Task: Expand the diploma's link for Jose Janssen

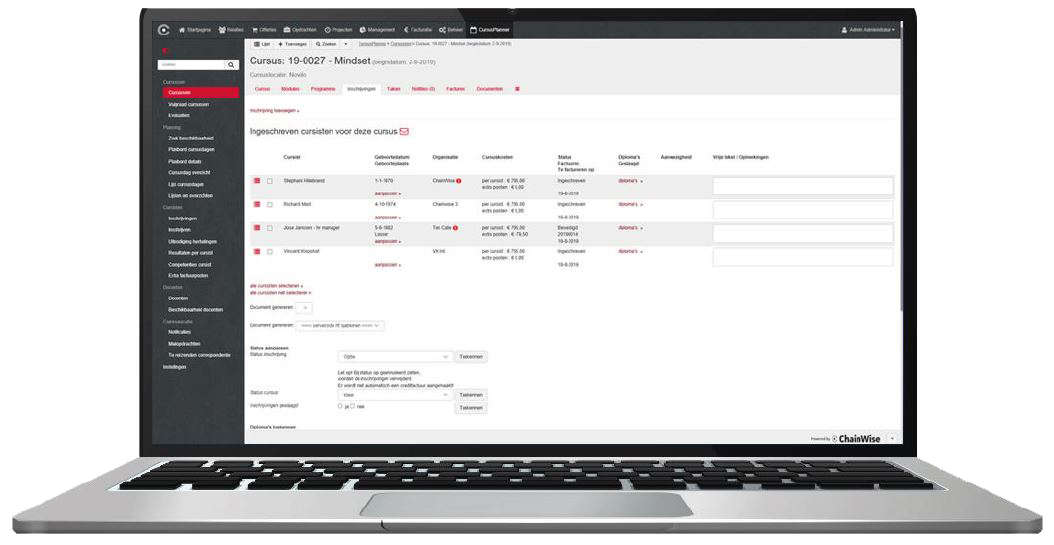Action: click(631, 228)
